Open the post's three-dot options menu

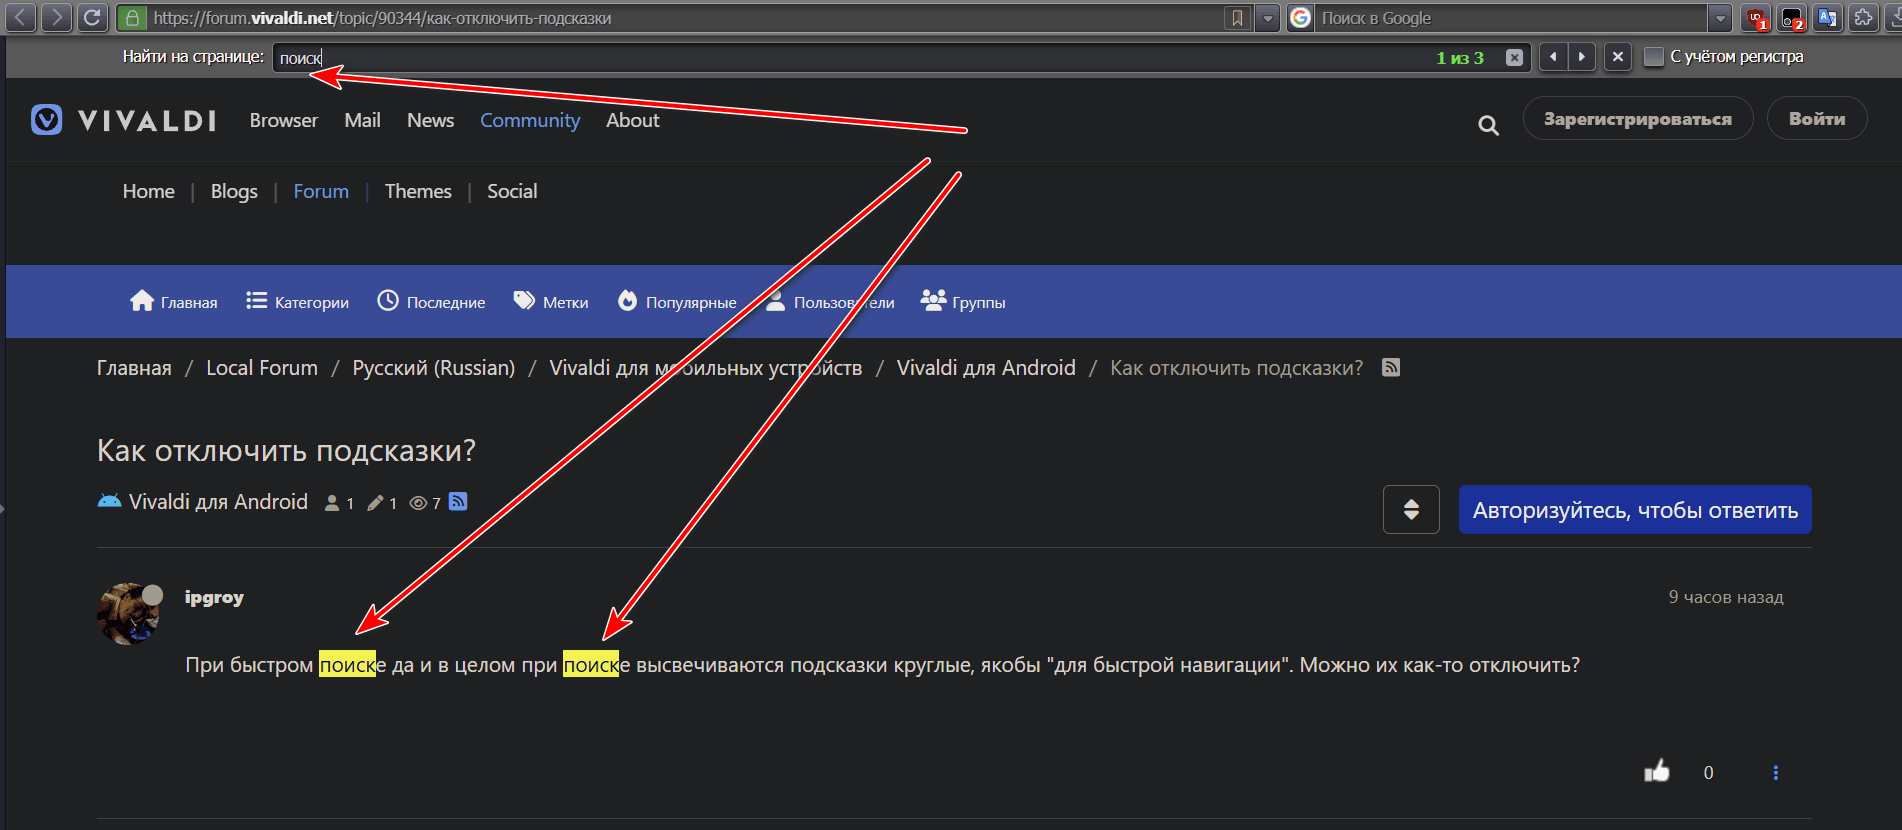click(x=1776, y=772)
